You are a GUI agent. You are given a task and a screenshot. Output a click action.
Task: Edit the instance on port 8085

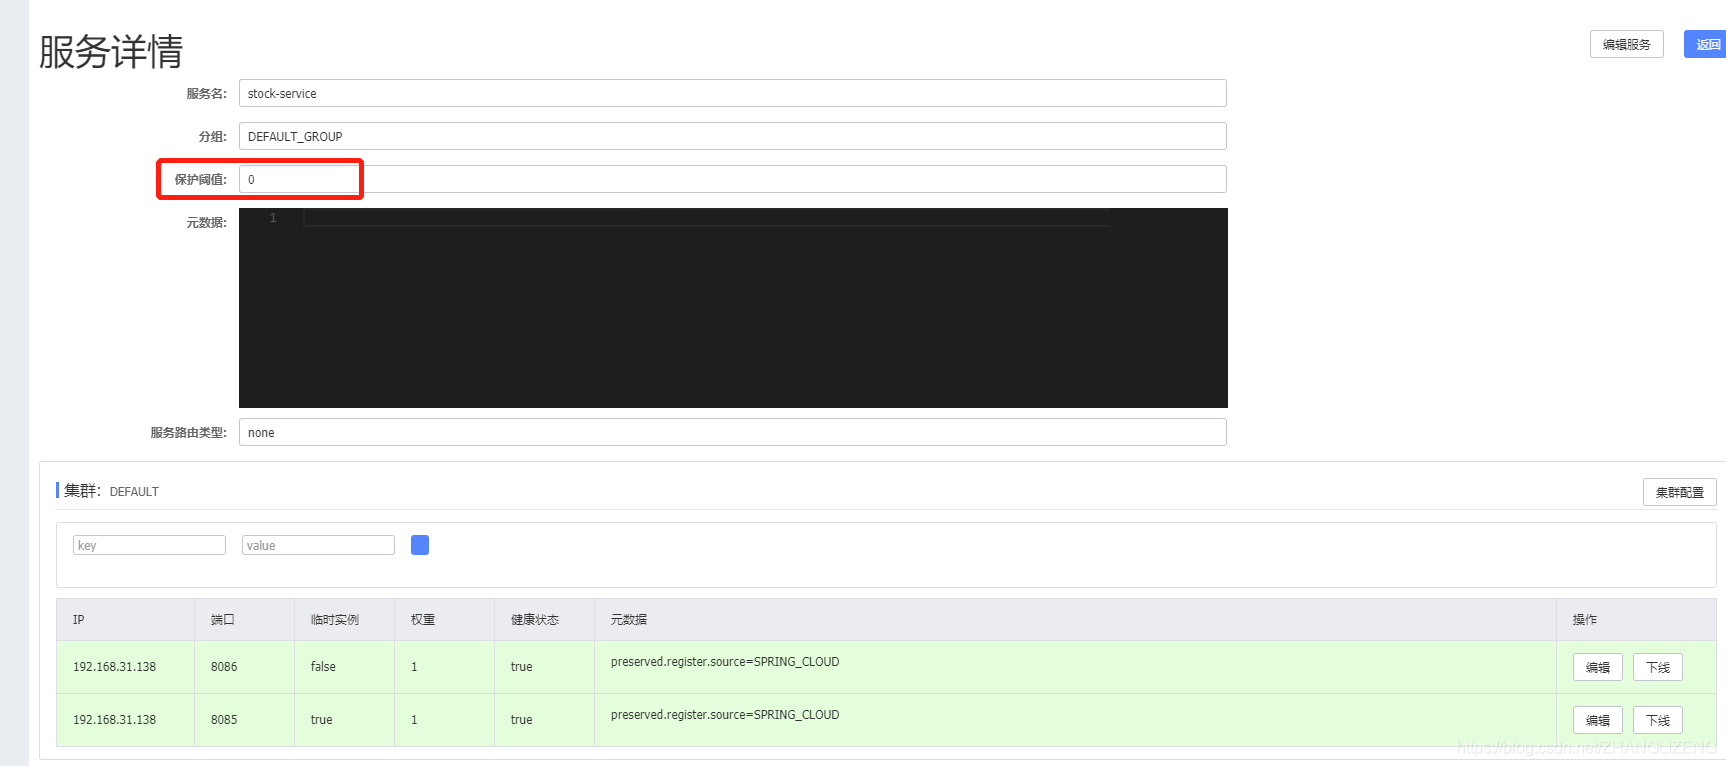[1597, 720]
